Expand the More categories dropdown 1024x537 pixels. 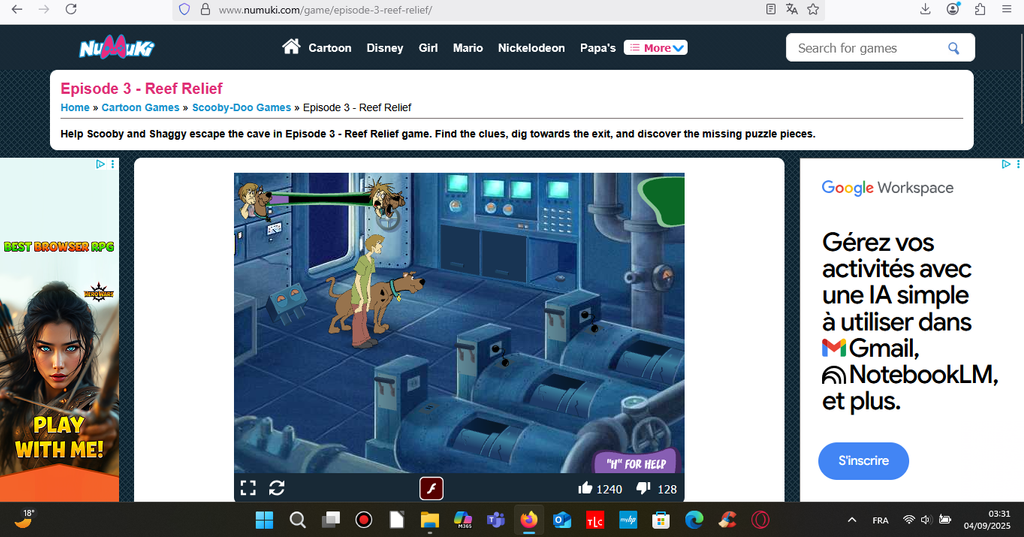(x=656, y=48)
